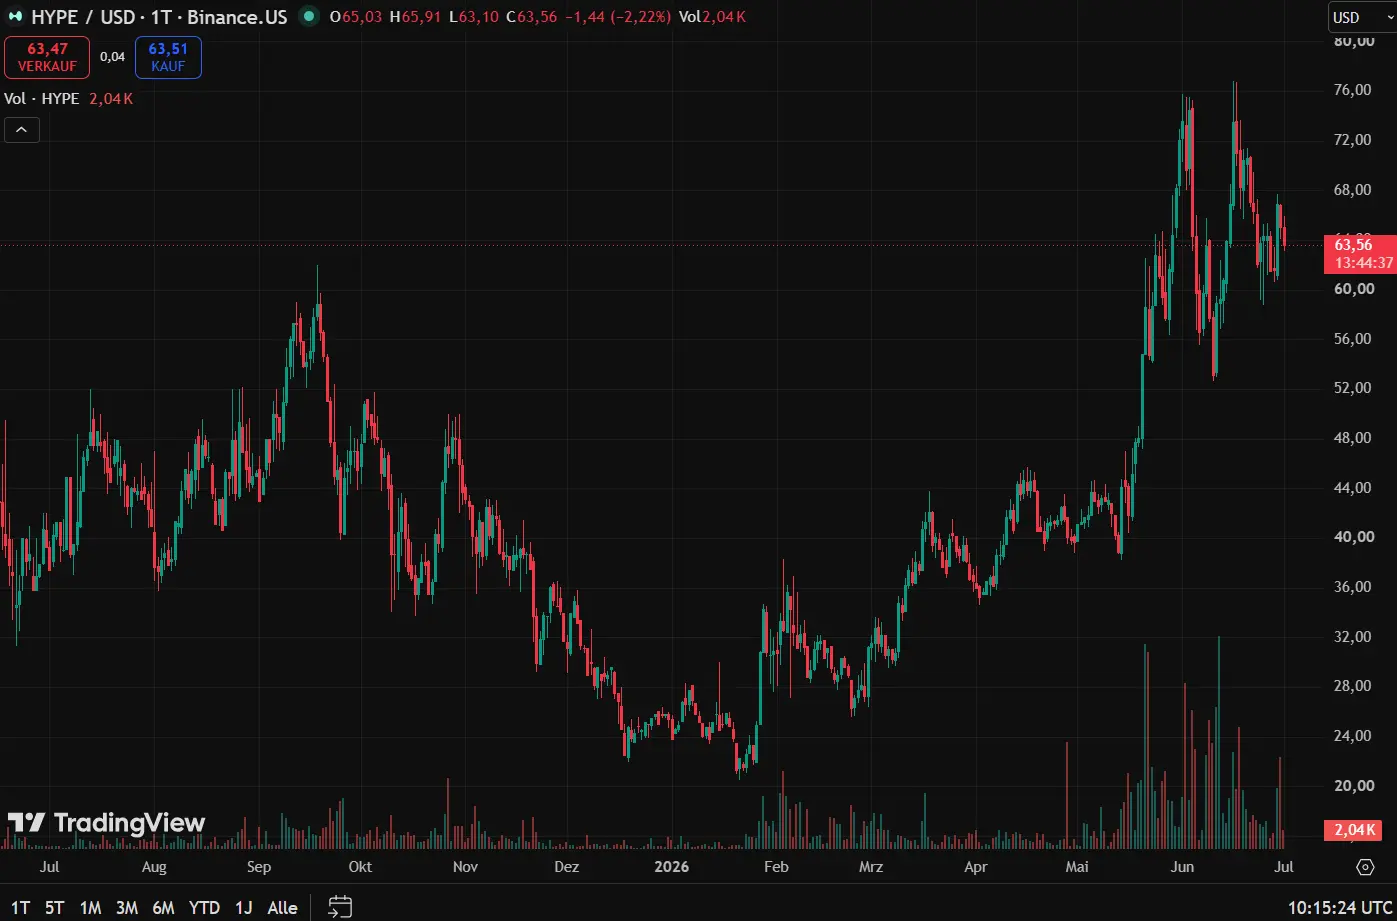Click the red VERKAUF sell button
The width and height of the screenshot is (1397, 921).
click(x=47, y=57)
